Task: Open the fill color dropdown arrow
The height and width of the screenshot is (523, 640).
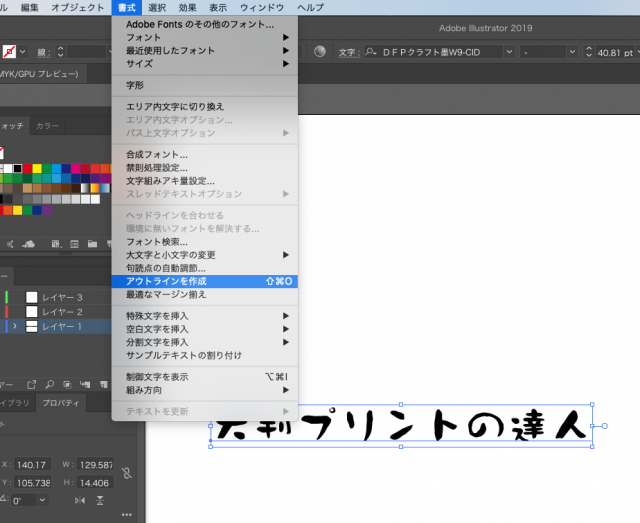Action: tap(23, 52)
